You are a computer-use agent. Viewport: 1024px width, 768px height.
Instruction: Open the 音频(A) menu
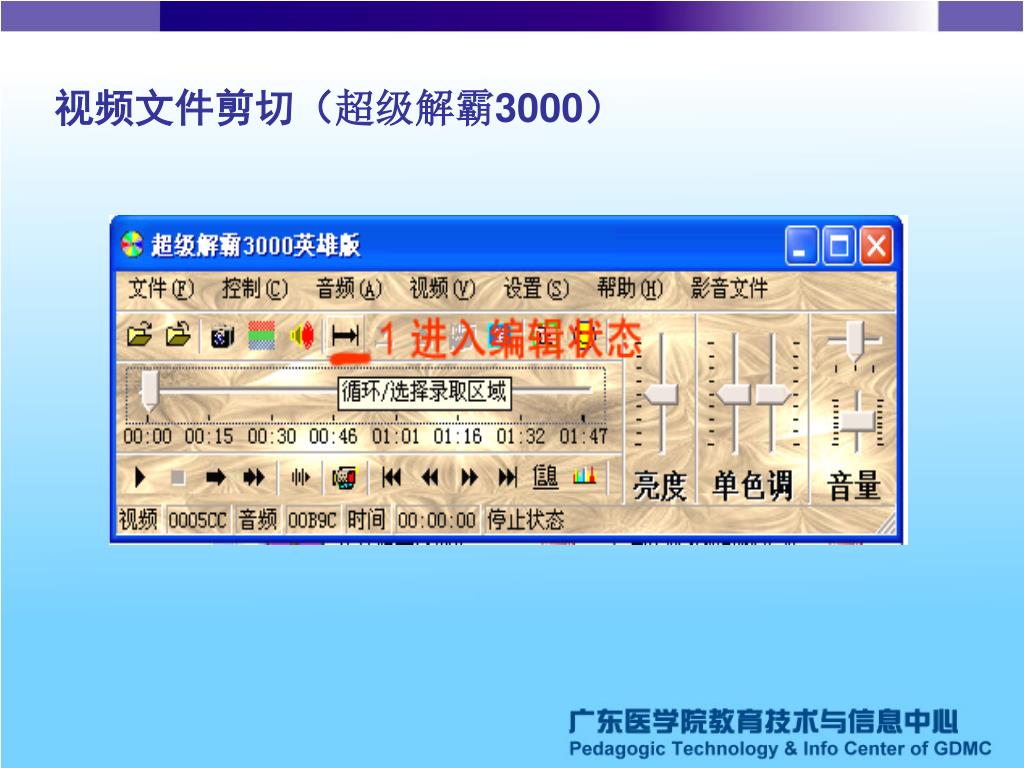point(349,288)
